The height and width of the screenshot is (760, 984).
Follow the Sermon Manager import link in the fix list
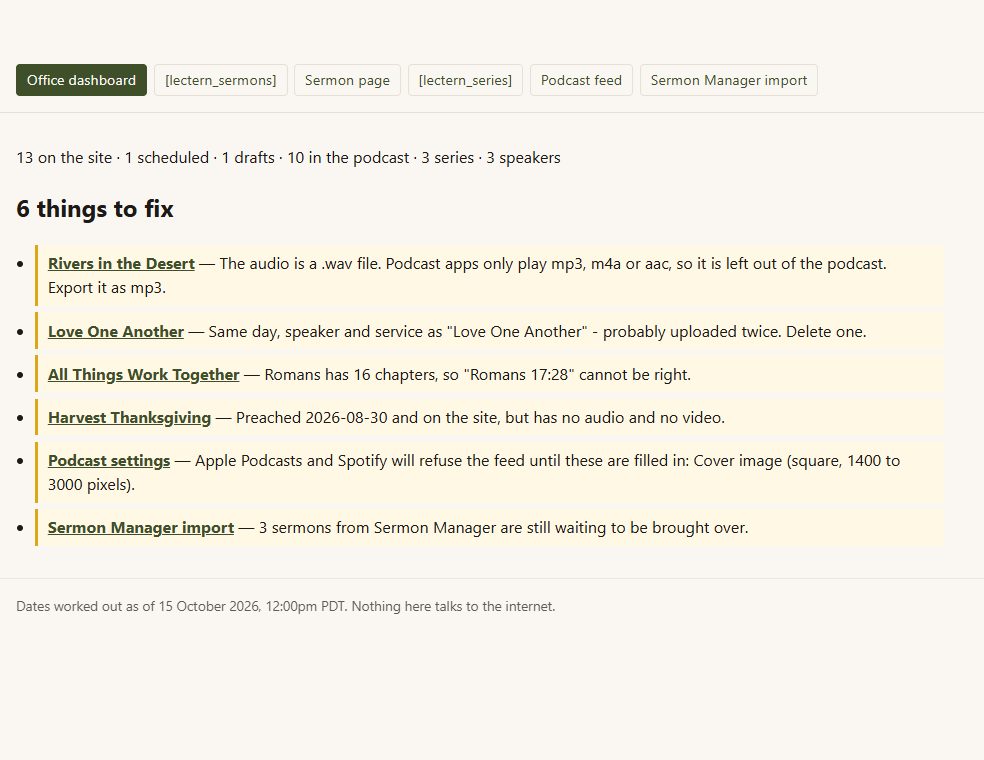pos(141,528)
